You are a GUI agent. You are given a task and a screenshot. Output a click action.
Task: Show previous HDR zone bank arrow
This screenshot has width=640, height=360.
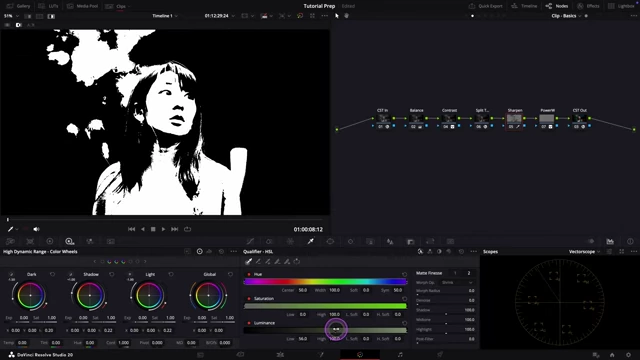click(x=95, y=262)
